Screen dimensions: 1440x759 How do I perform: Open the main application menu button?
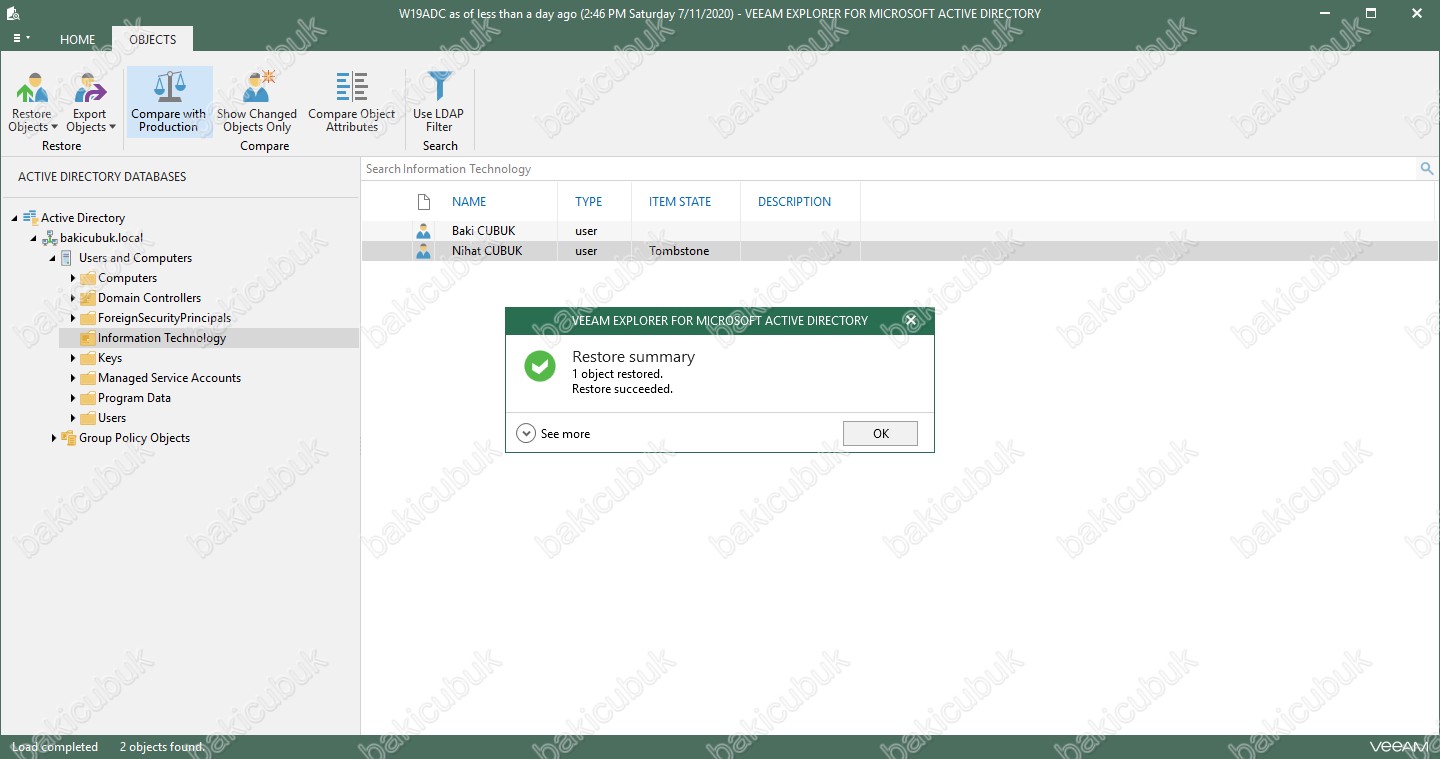tap(20, 39)
